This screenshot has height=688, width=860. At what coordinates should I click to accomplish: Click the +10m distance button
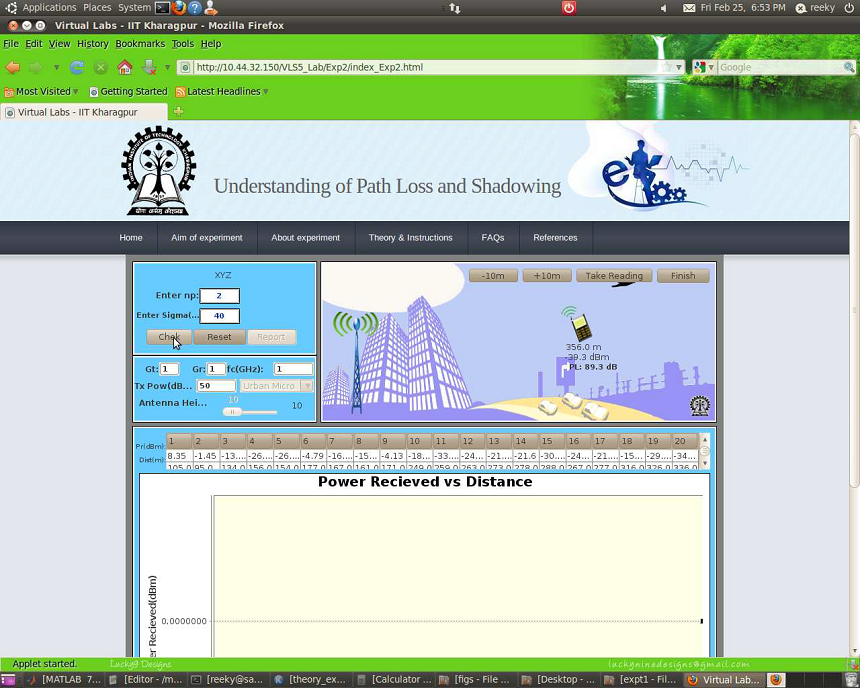[547, 276]
